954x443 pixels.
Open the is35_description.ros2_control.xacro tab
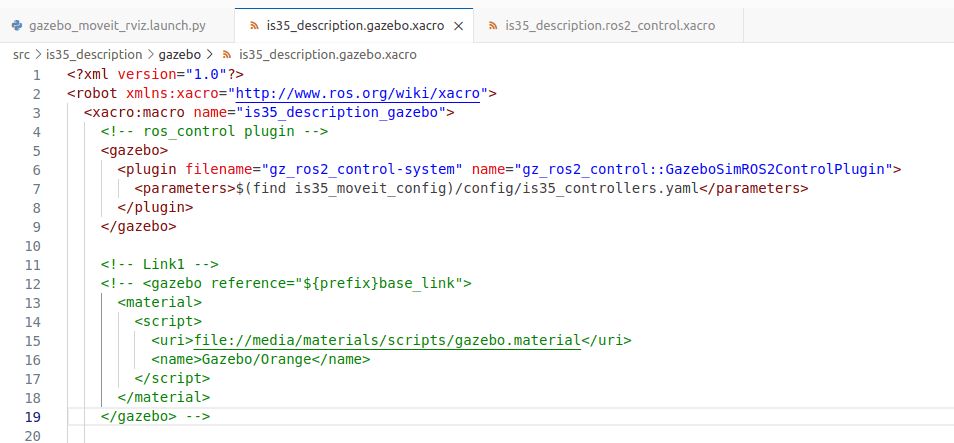(610, 23)
